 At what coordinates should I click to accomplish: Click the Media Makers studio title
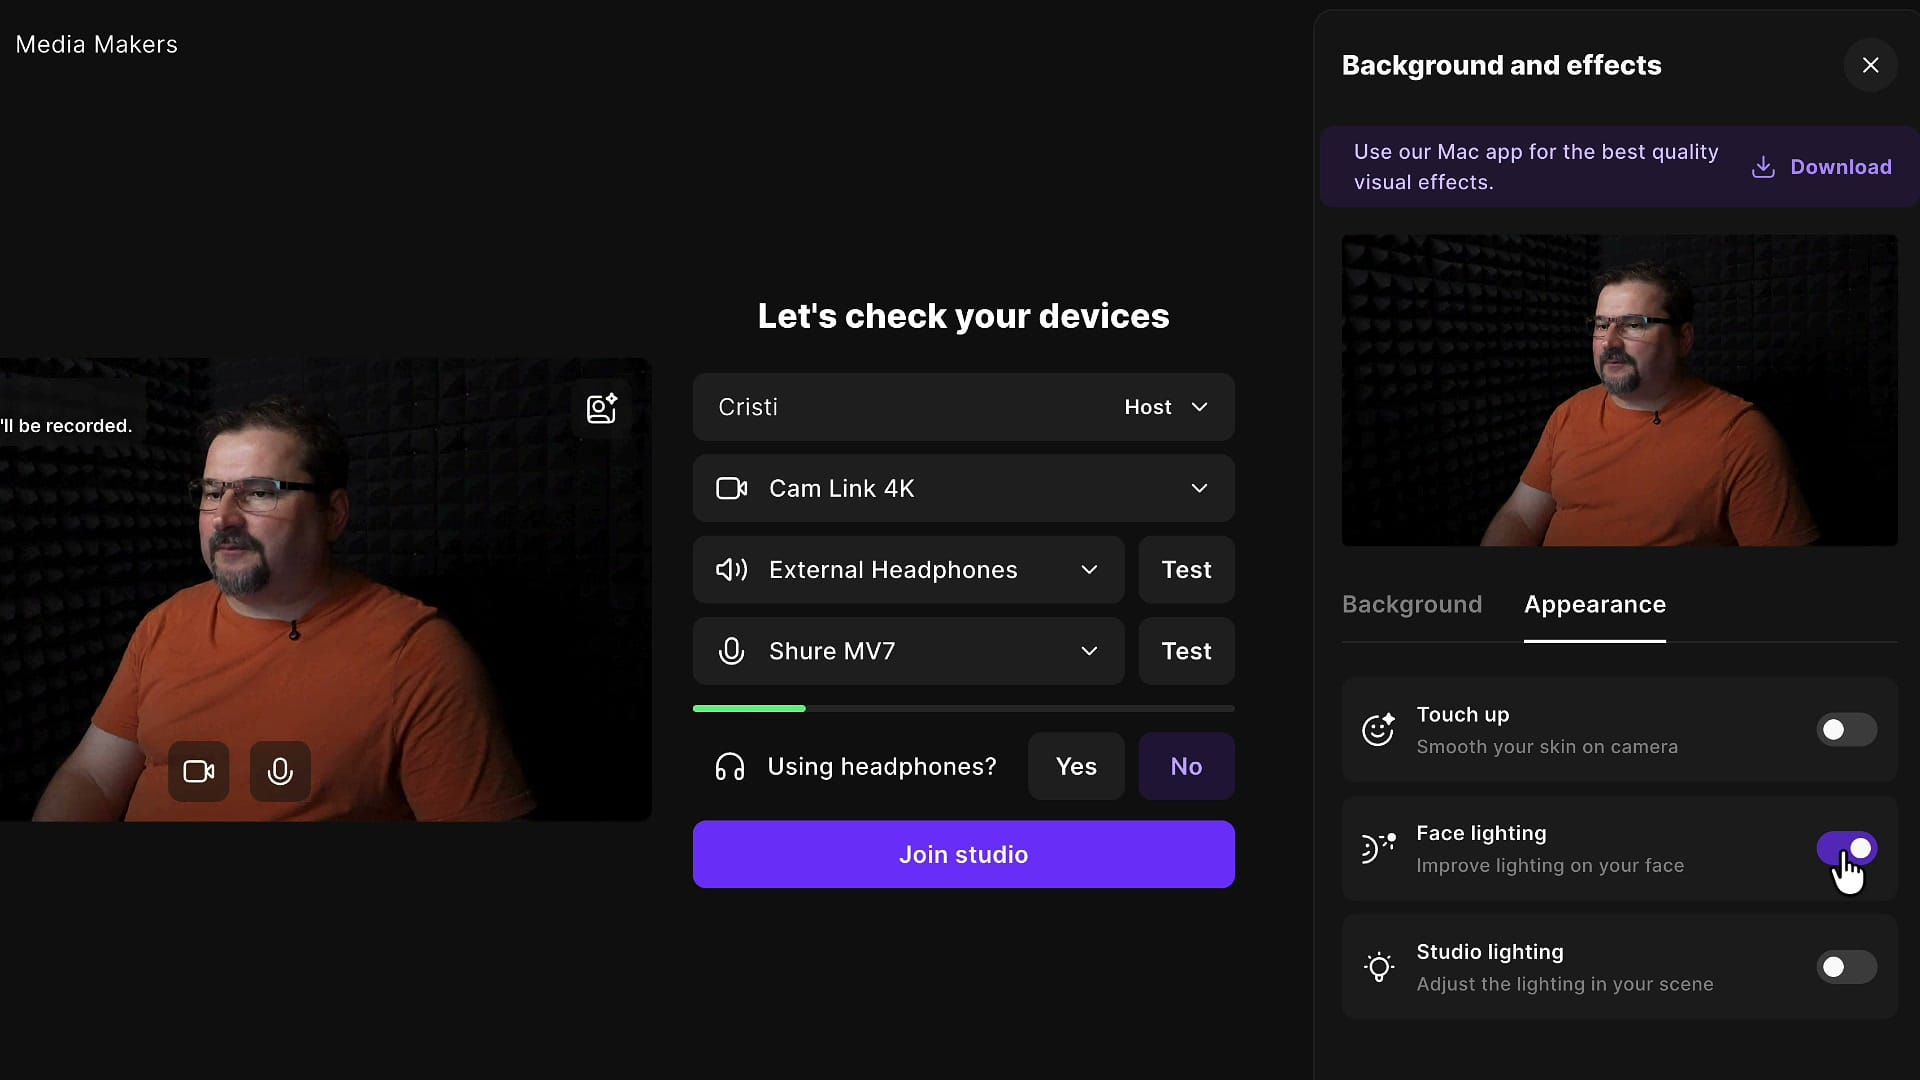click(96, 45)
